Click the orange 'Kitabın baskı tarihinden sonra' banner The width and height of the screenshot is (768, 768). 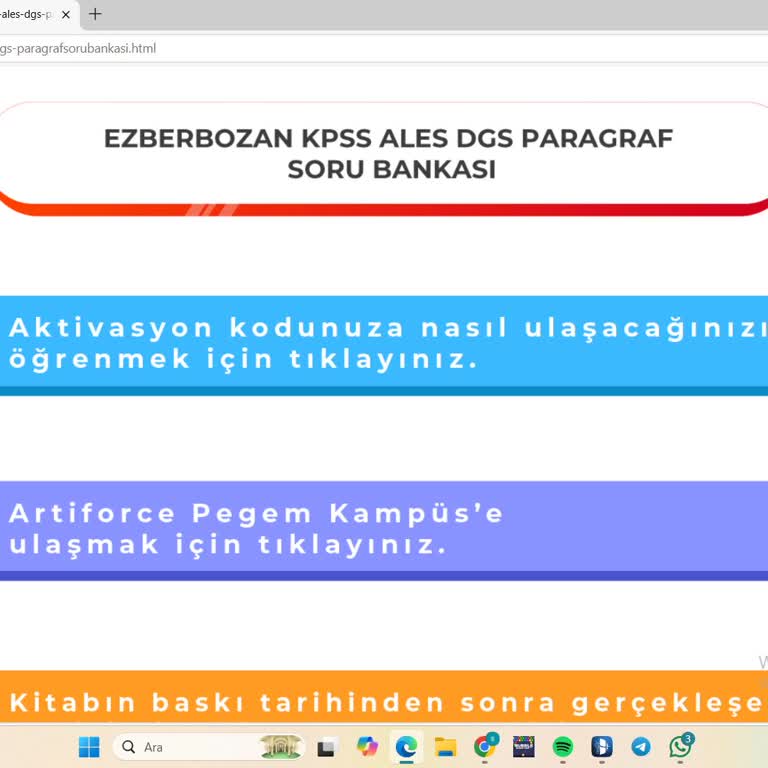(384, 697)
